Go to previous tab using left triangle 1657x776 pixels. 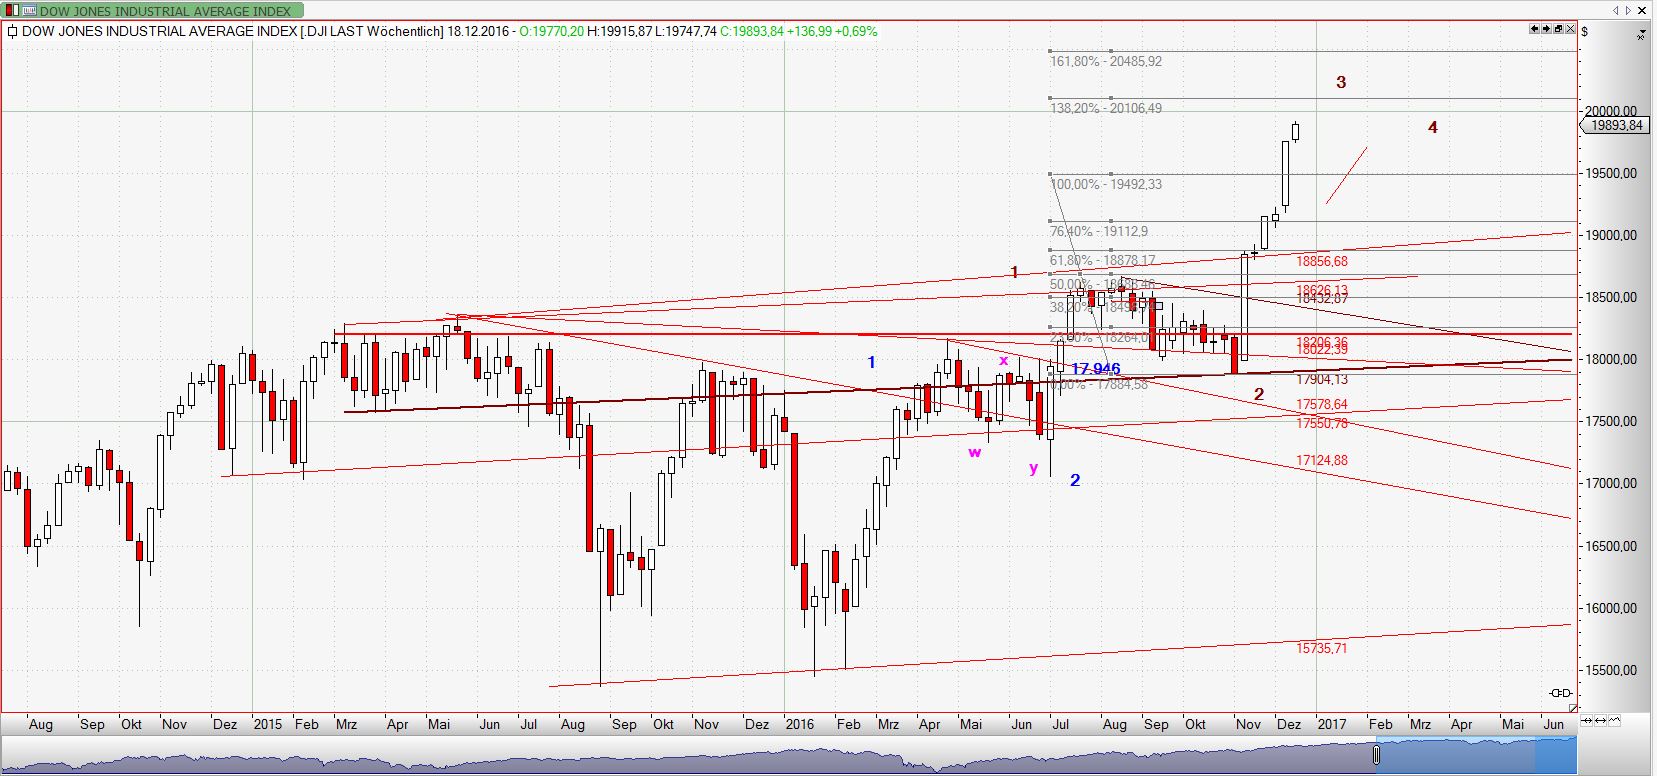tap(1616, 11)
